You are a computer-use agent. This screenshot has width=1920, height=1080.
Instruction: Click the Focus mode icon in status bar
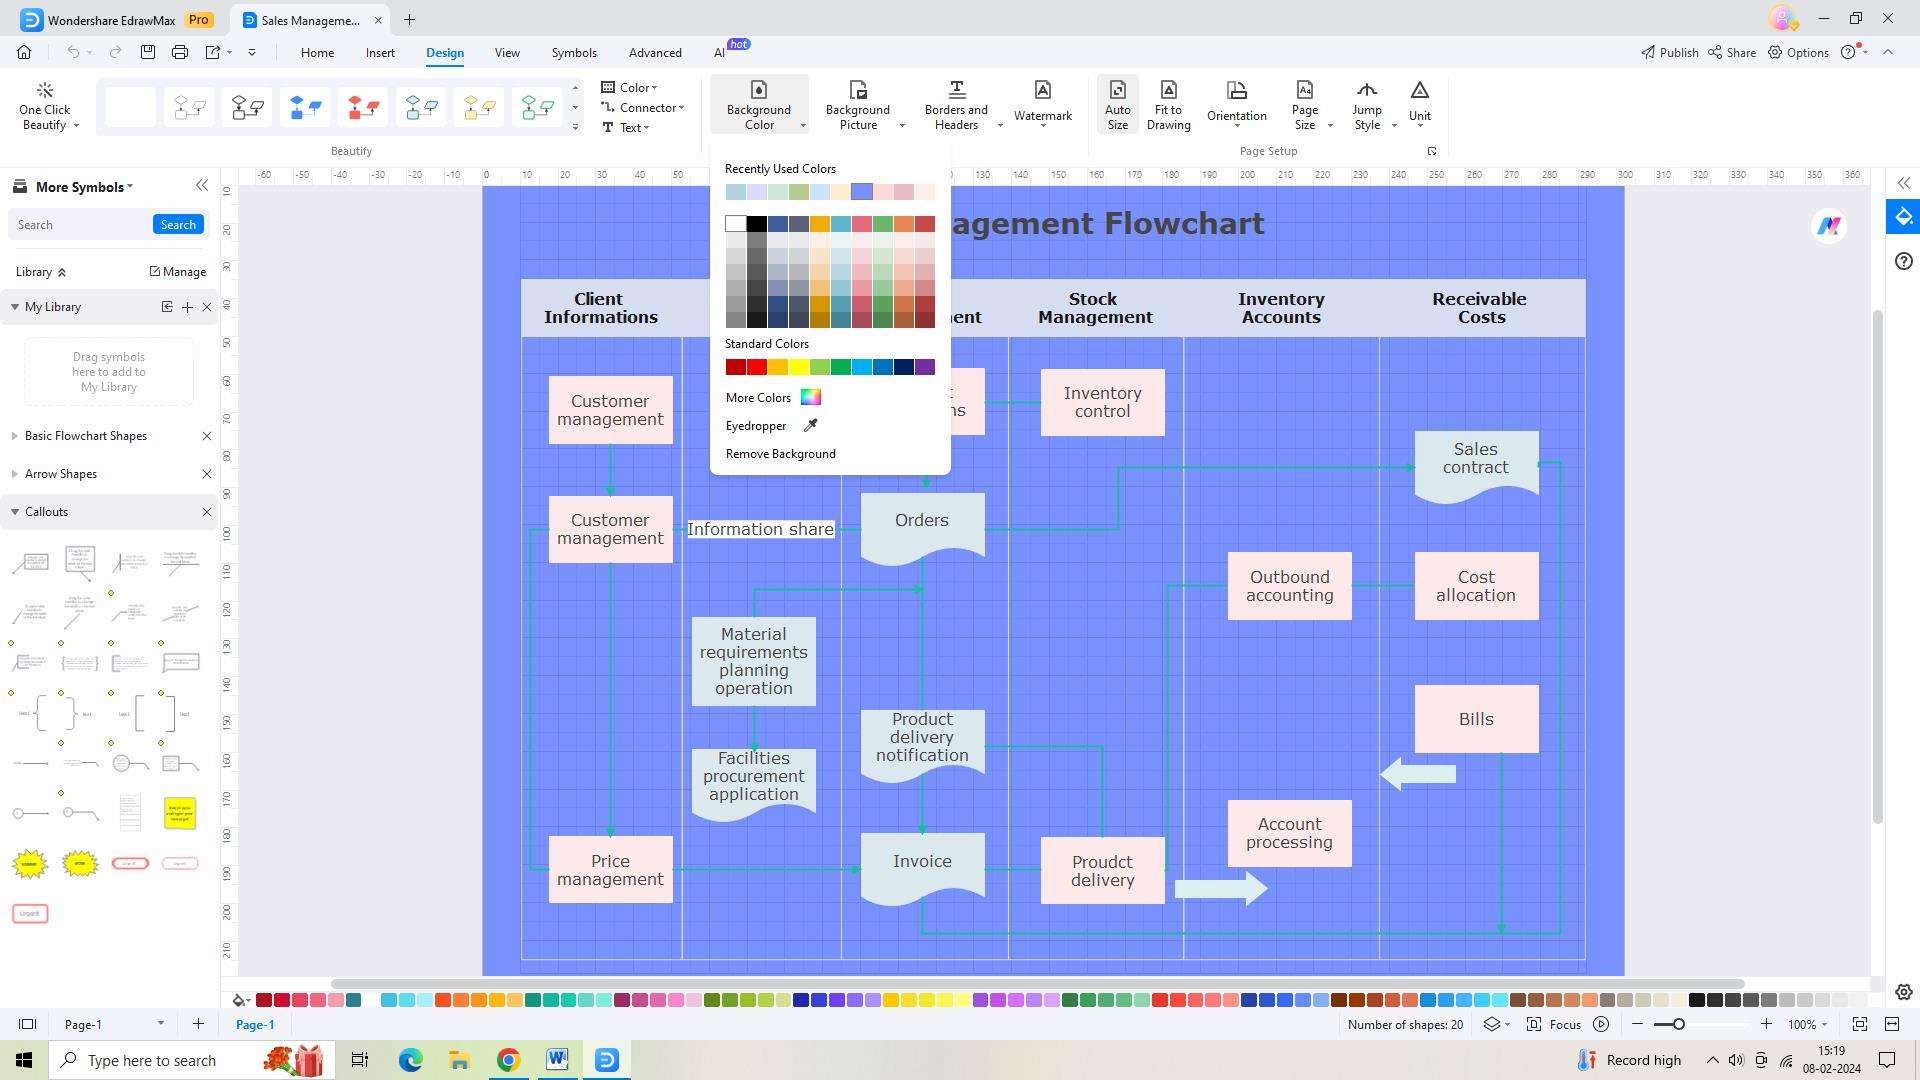(1534, 1024)
